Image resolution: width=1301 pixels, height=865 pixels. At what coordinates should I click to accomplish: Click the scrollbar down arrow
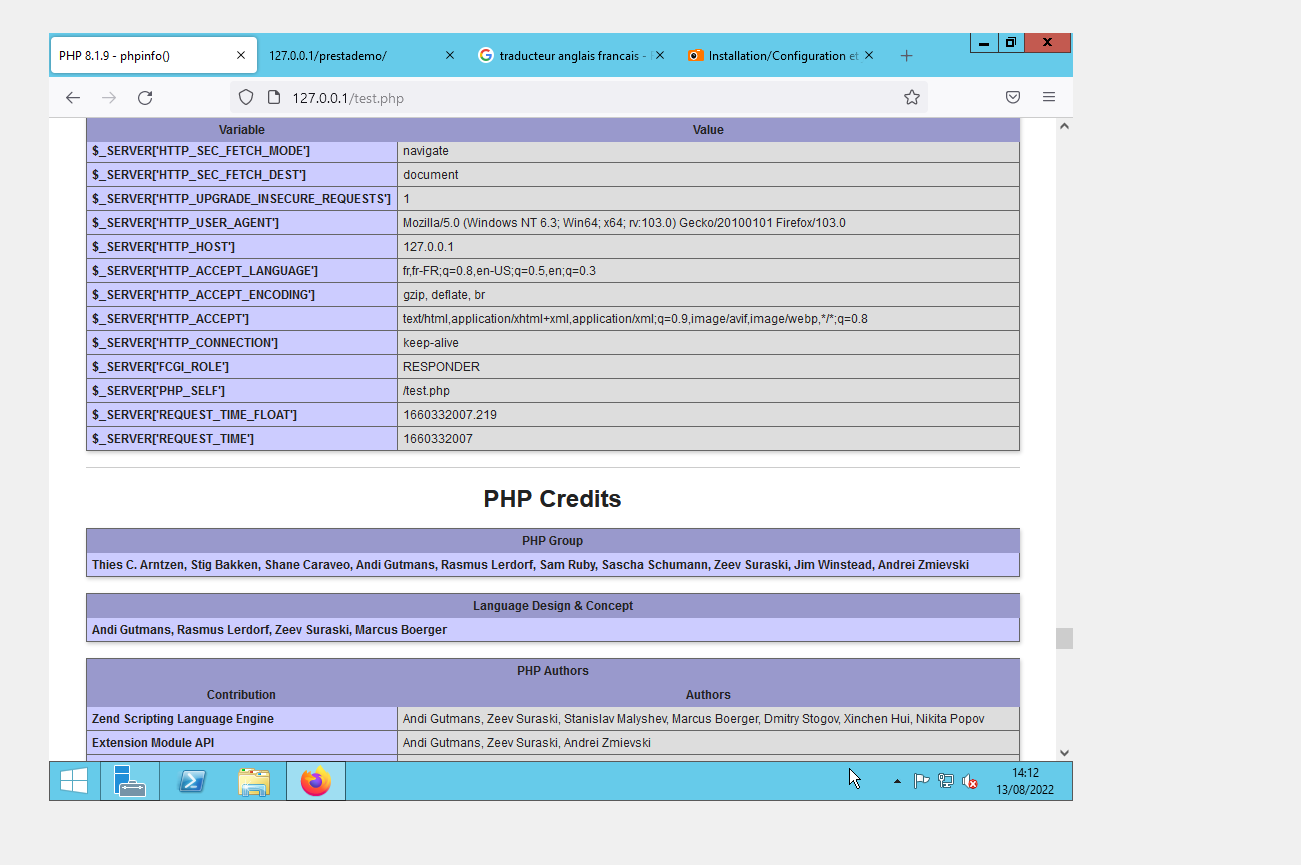tap(1064, 753)
